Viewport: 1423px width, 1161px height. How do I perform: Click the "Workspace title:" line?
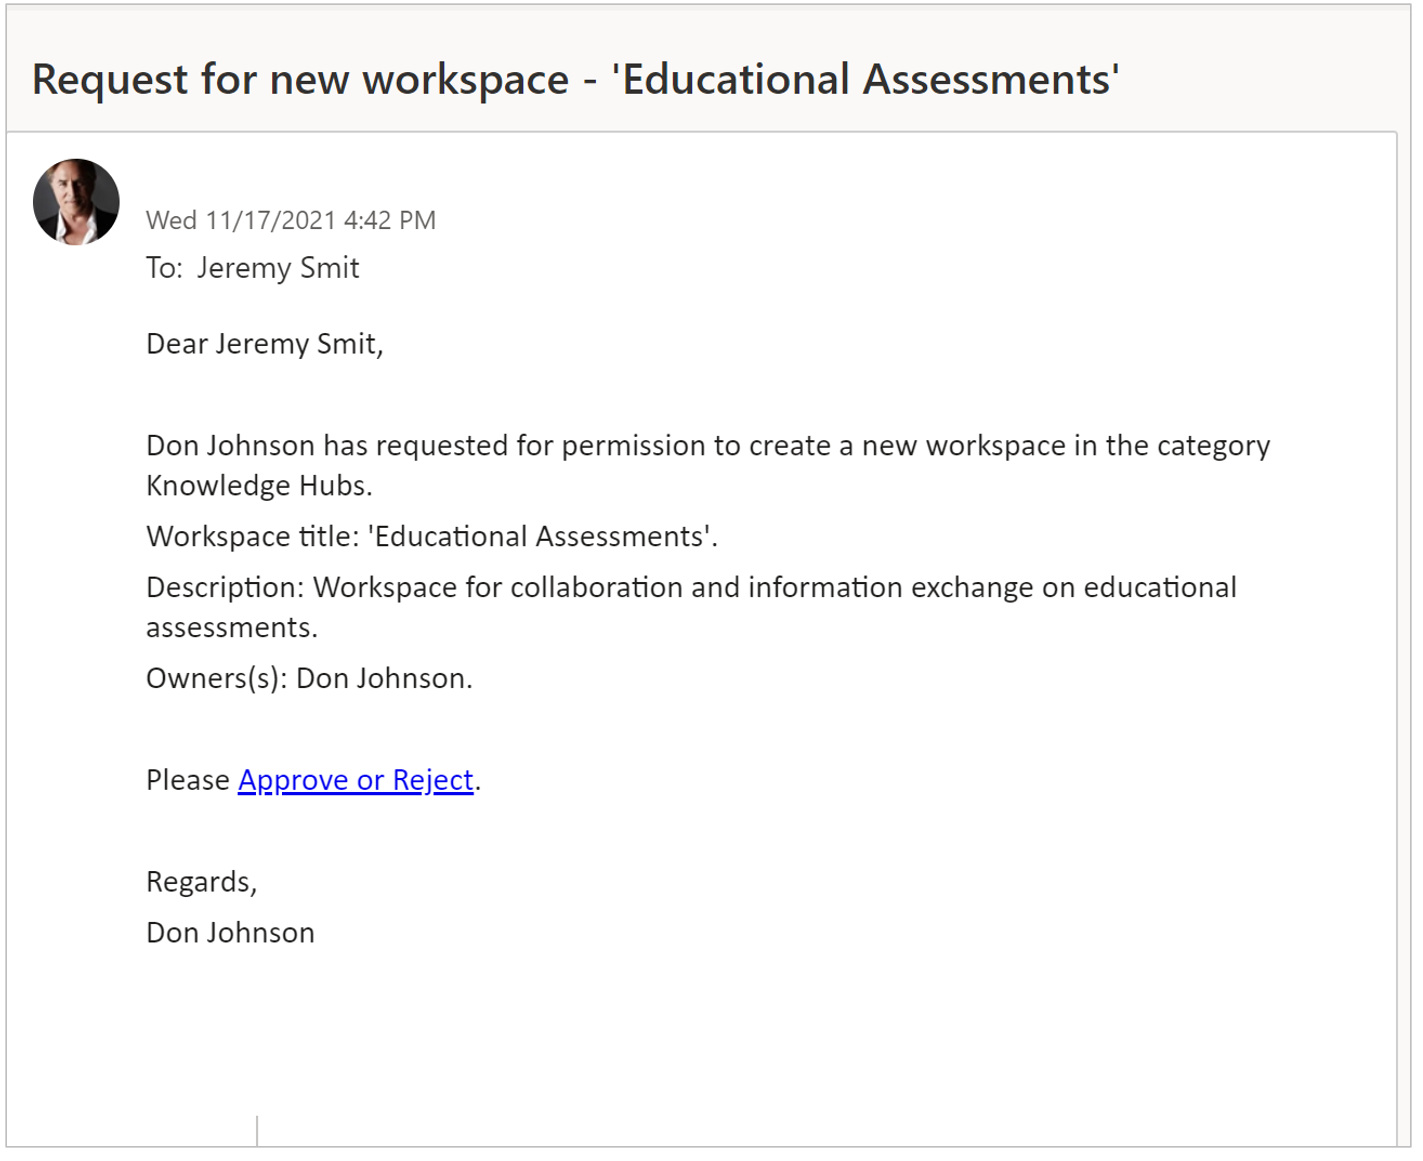[432, 537]
